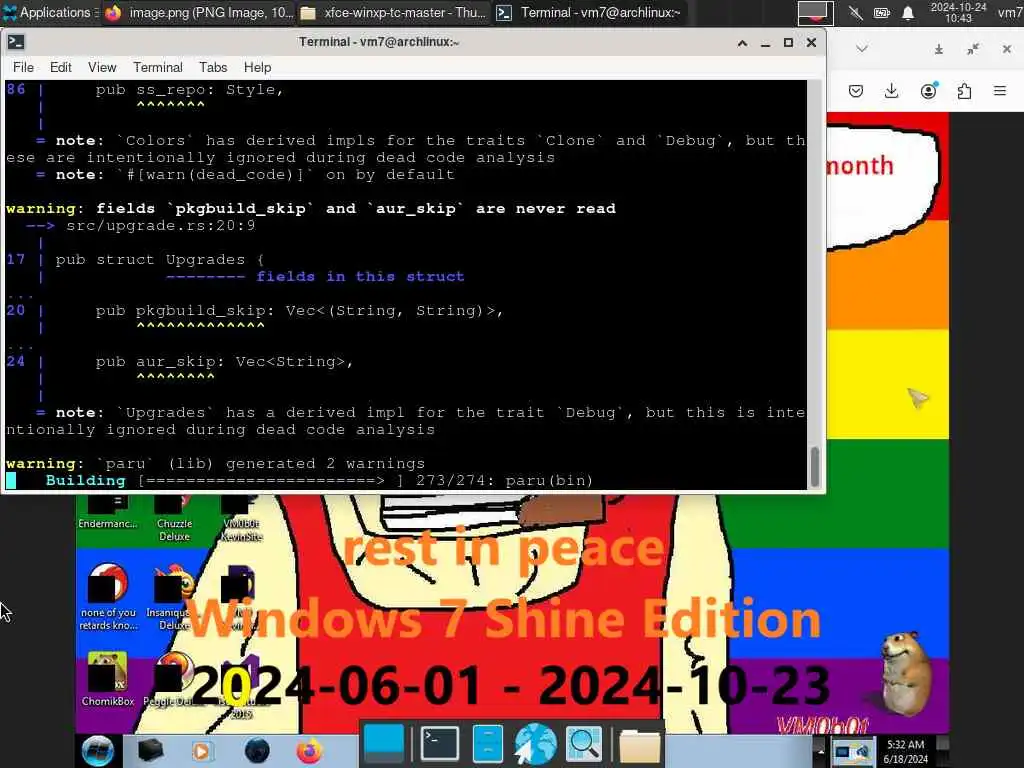The height and width of the screenshot is (768, 1024).
Task: Open the Terminal menu in menu bar
Action: pos(158,67)
